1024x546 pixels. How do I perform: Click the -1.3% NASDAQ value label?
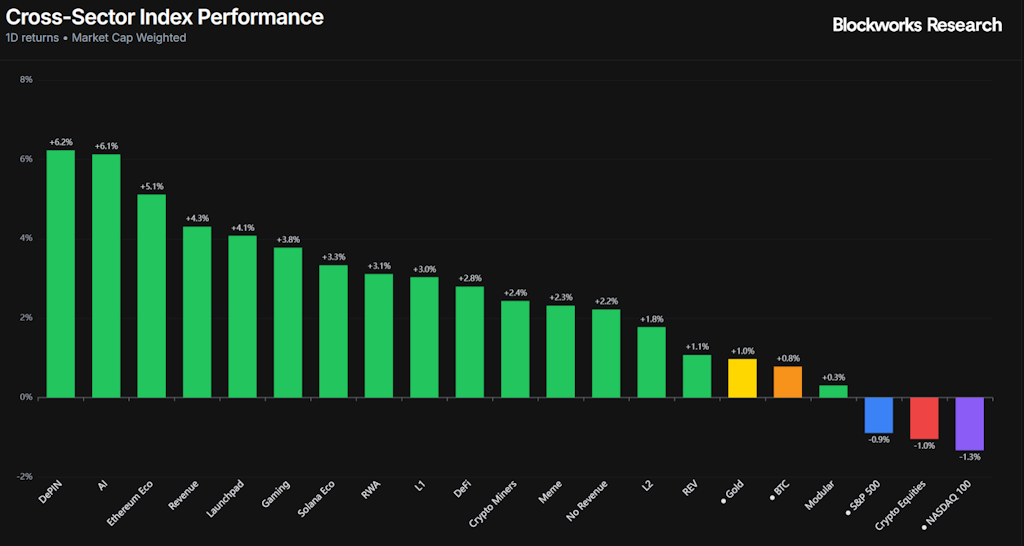tap(970, 457)
